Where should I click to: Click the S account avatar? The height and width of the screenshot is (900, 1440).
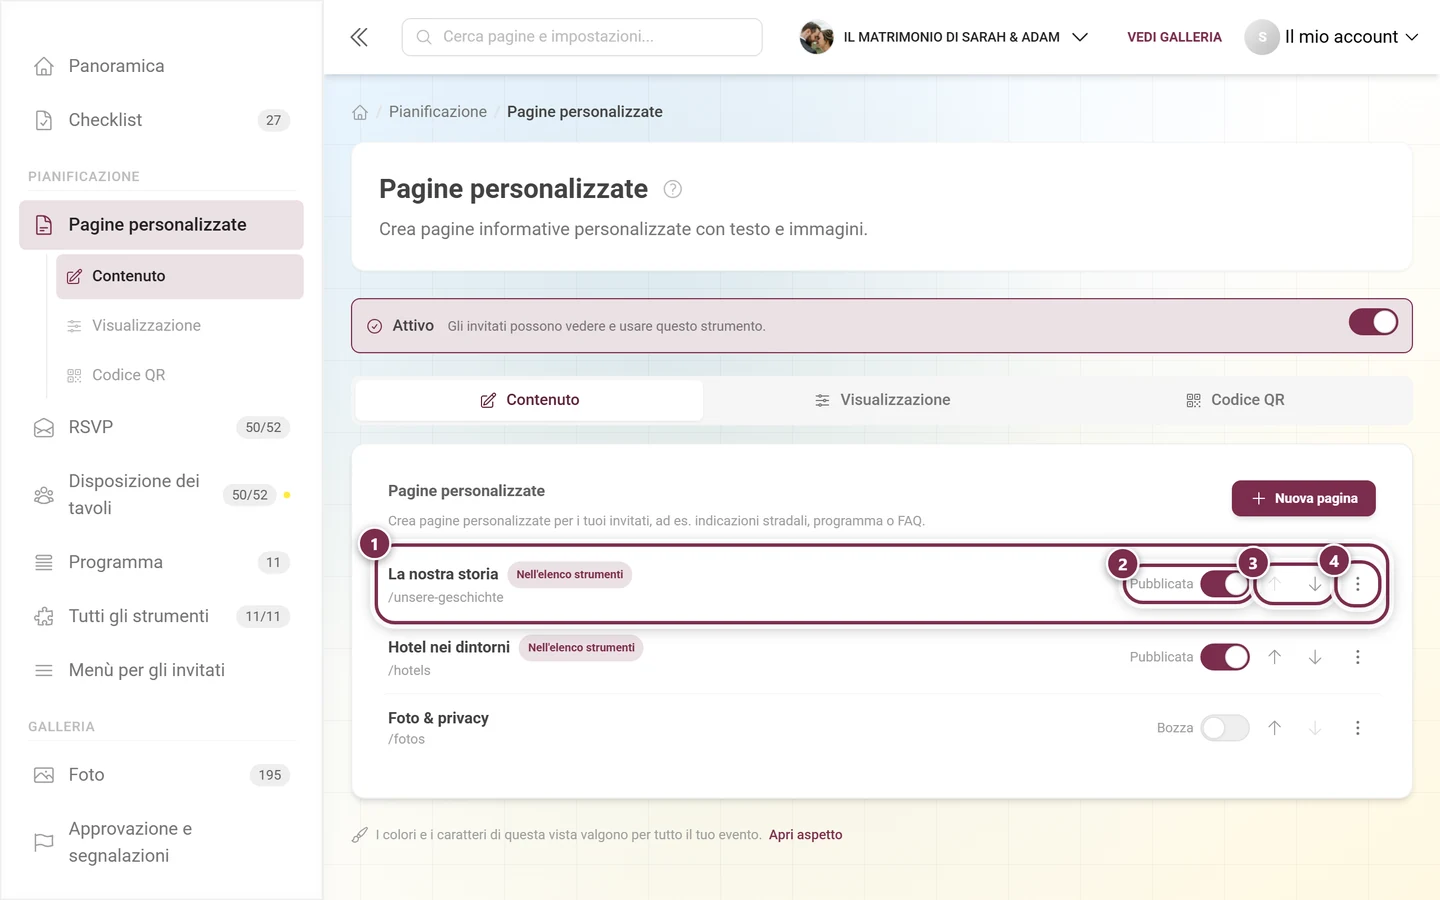click(1262, 37)
